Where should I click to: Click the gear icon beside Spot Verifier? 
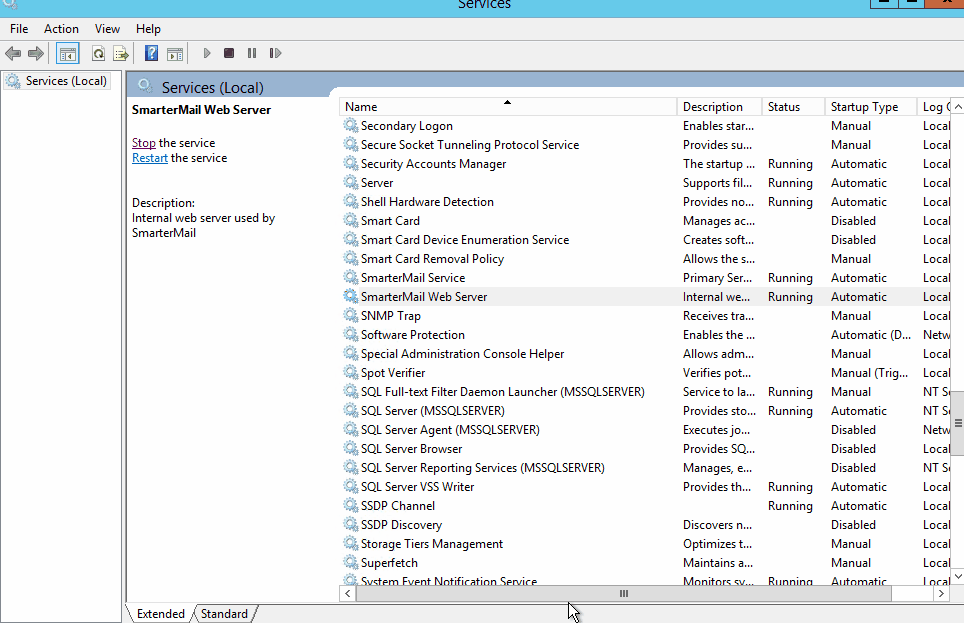[x=350, y=373]
